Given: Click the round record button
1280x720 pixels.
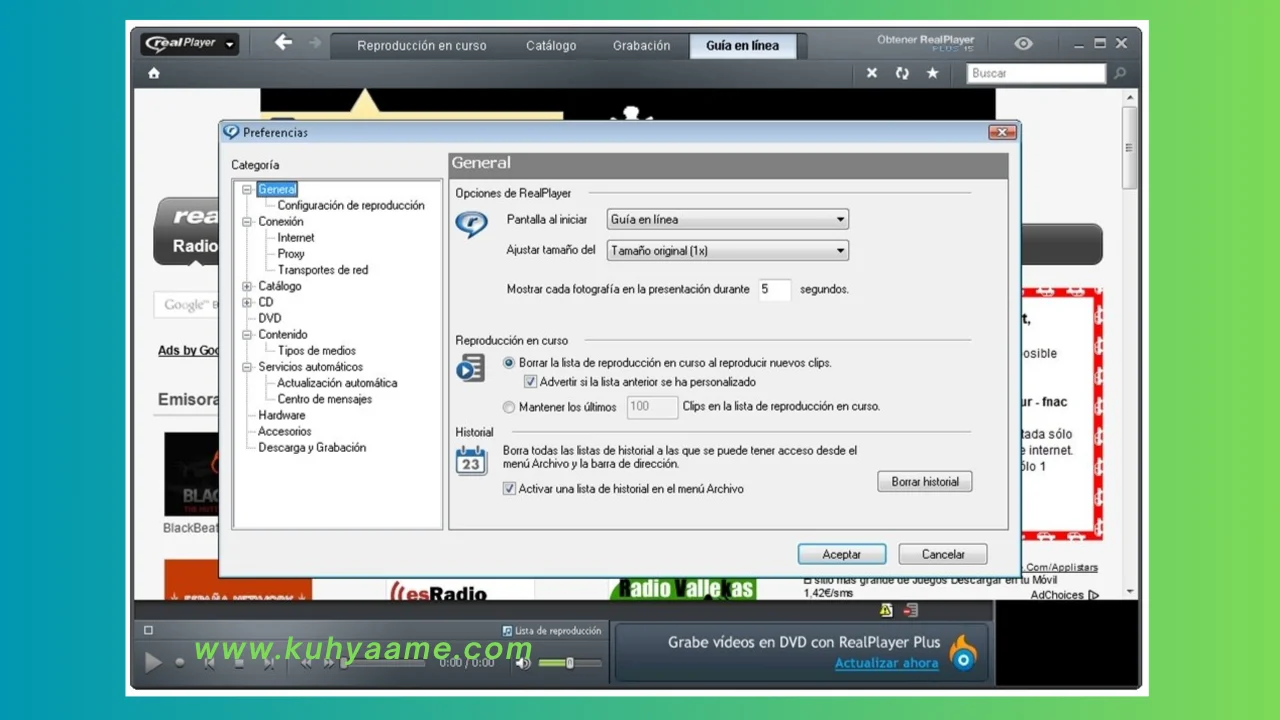Looking at the screenshot, I should pyautogui.click(x=180, y=662).
